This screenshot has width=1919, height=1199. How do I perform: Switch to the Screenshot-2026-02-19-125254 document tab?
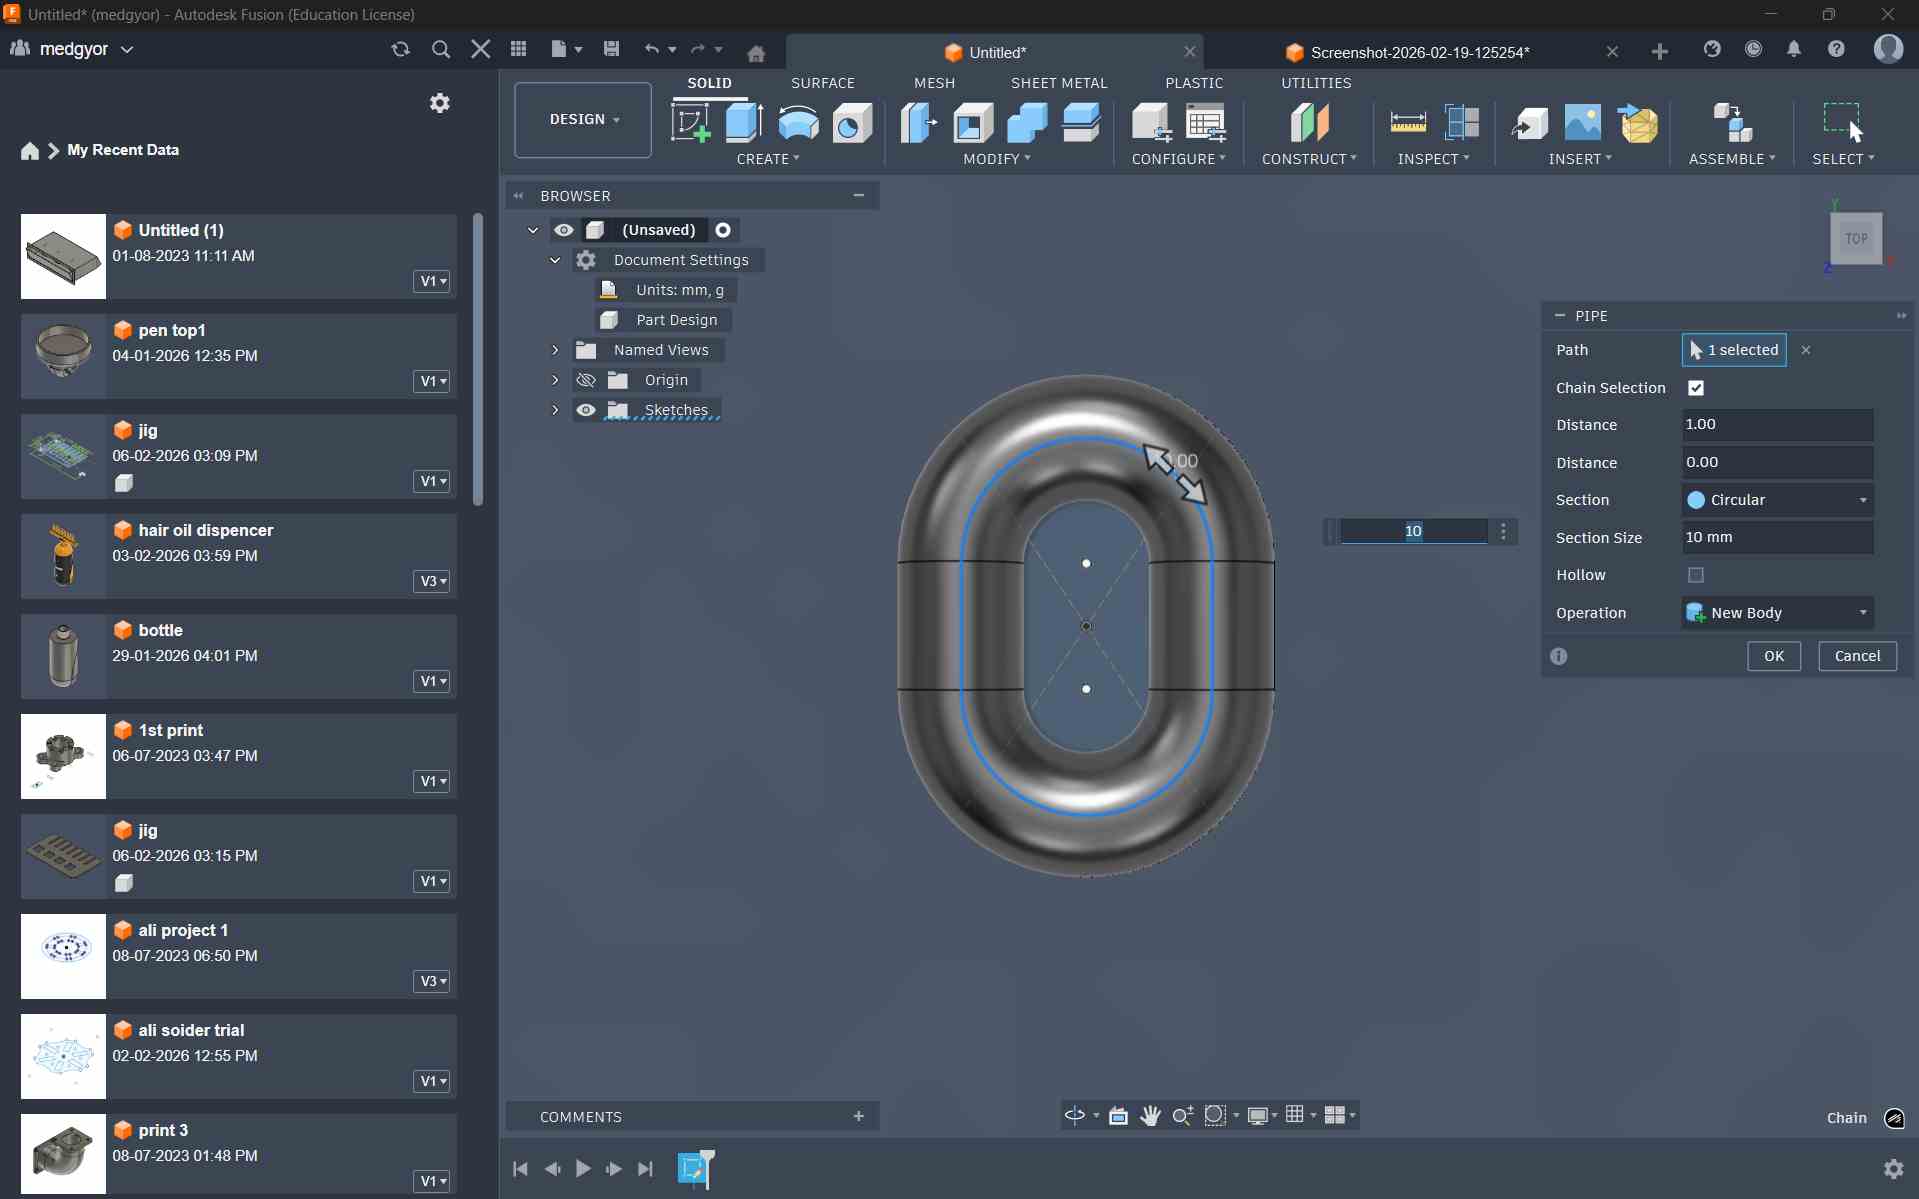tap(1419, 52)
